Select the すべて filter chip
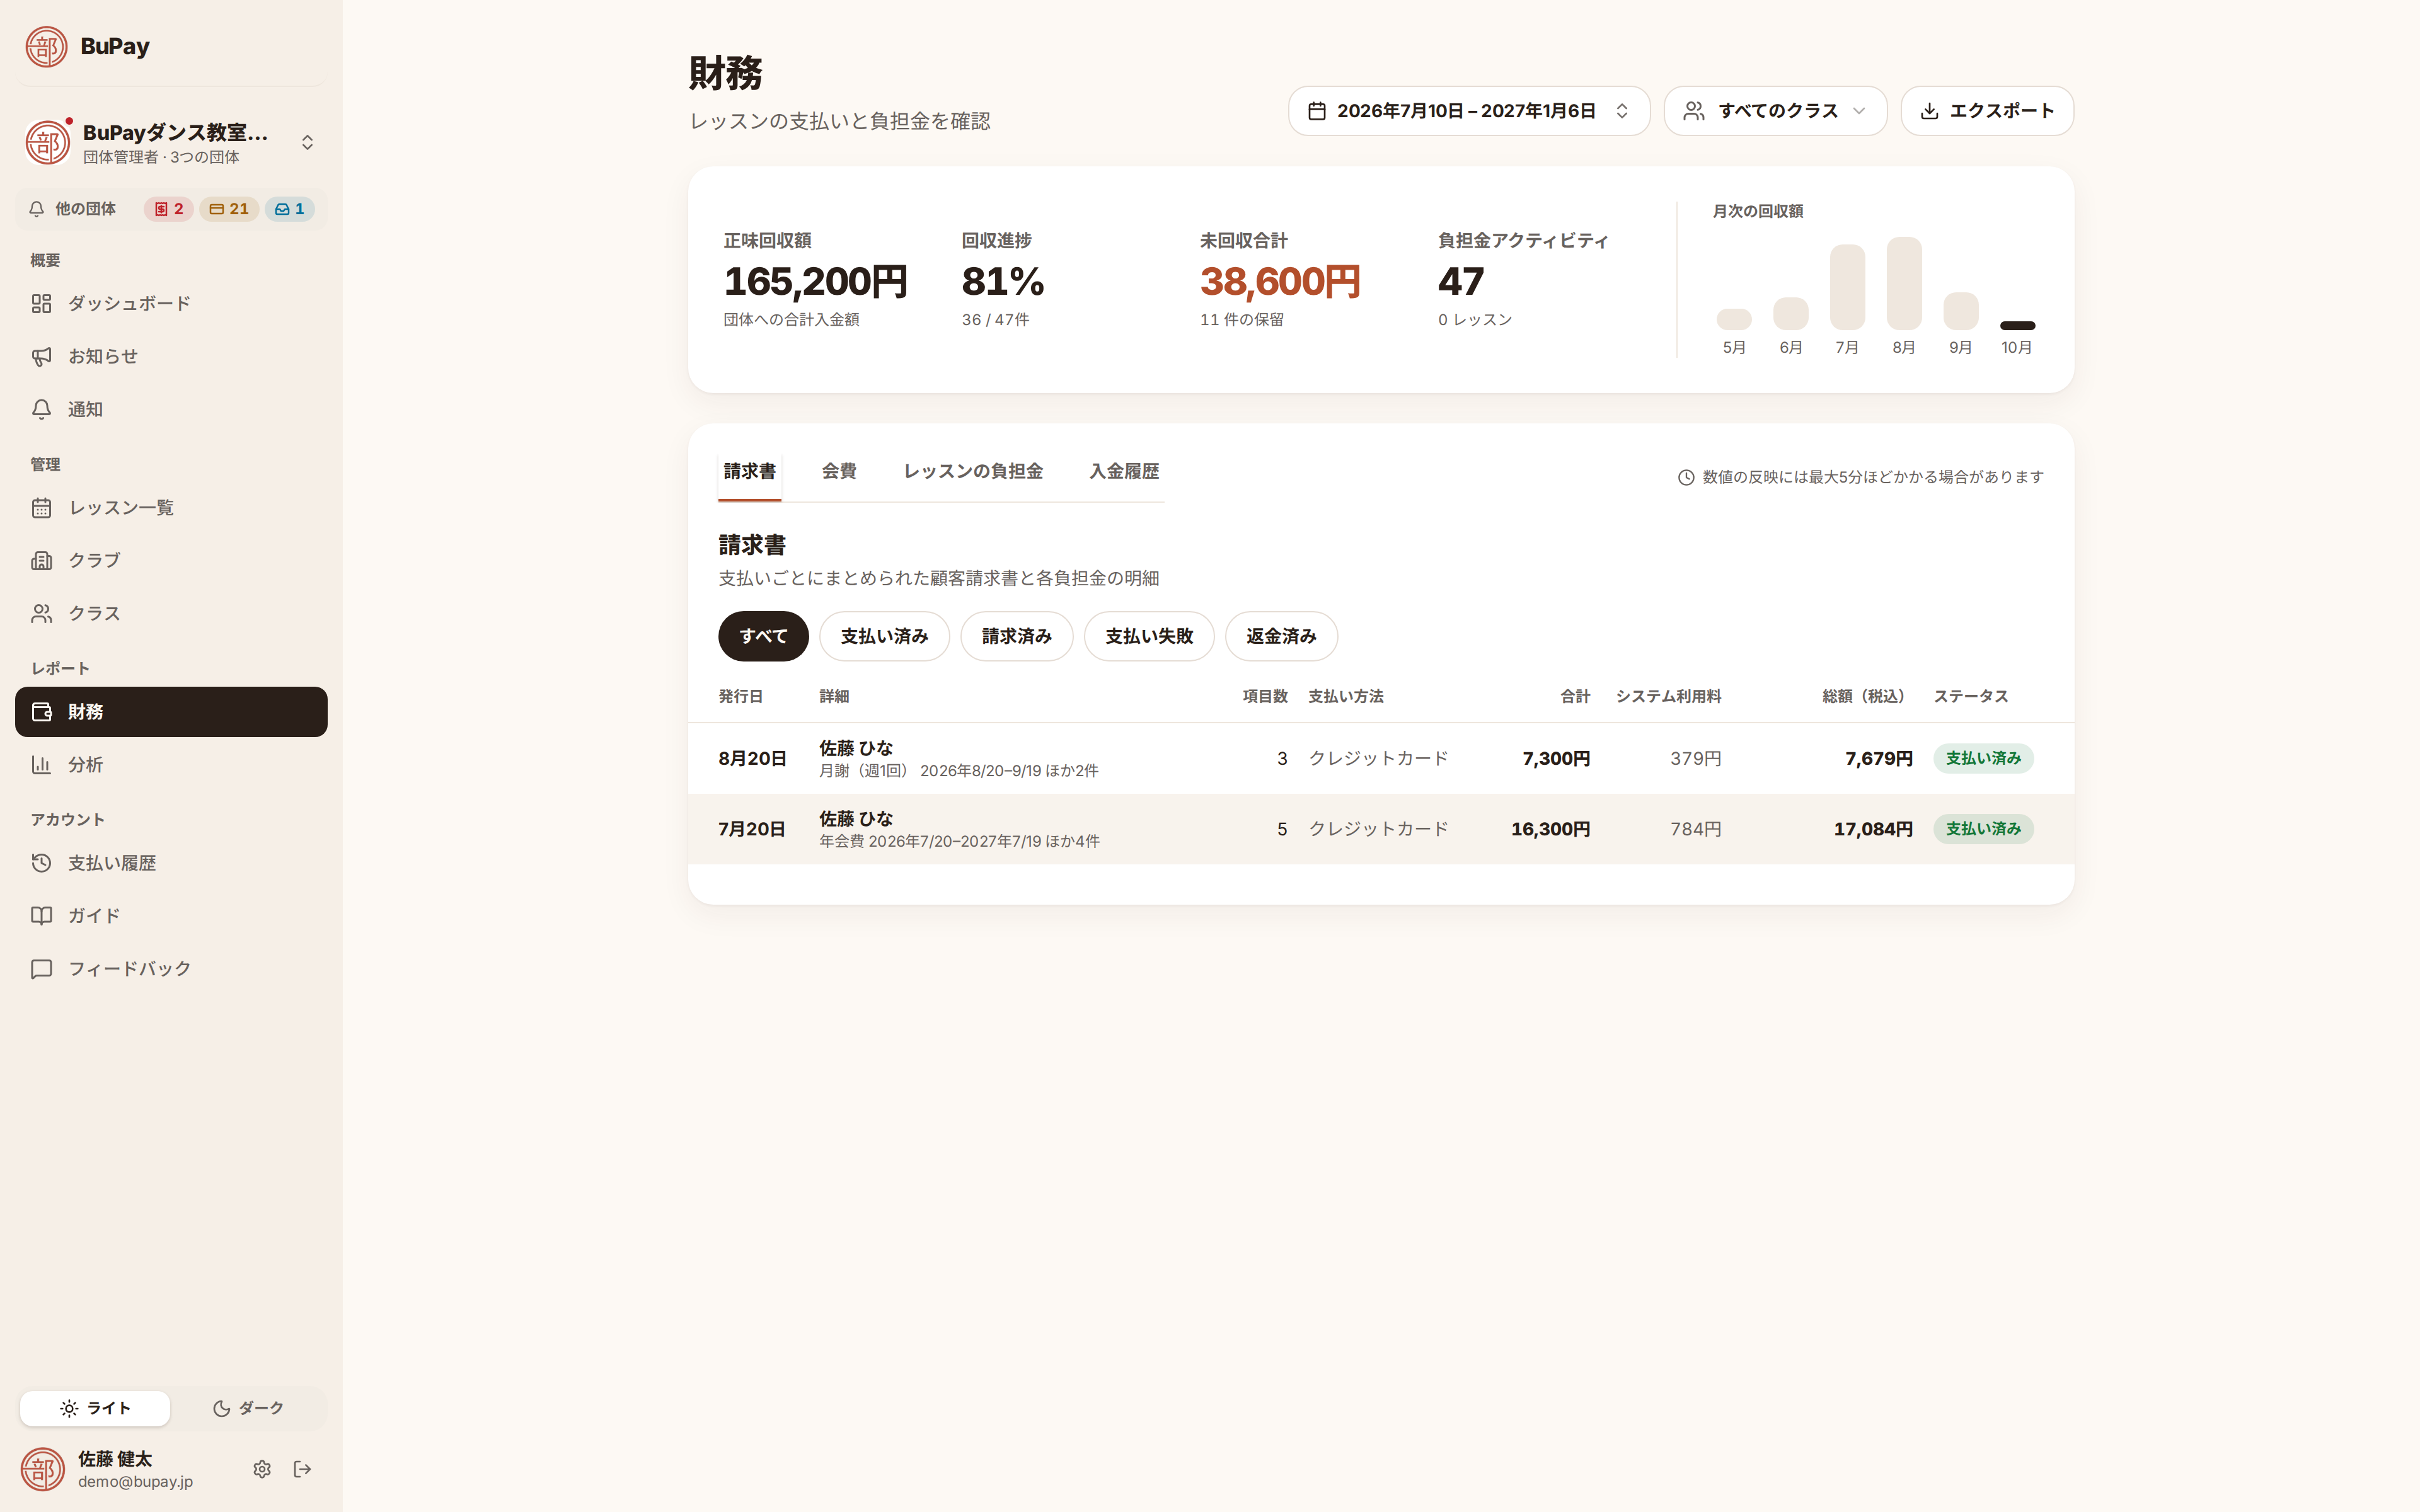Screen dimensions: 2420x1512 click(763, 636)
